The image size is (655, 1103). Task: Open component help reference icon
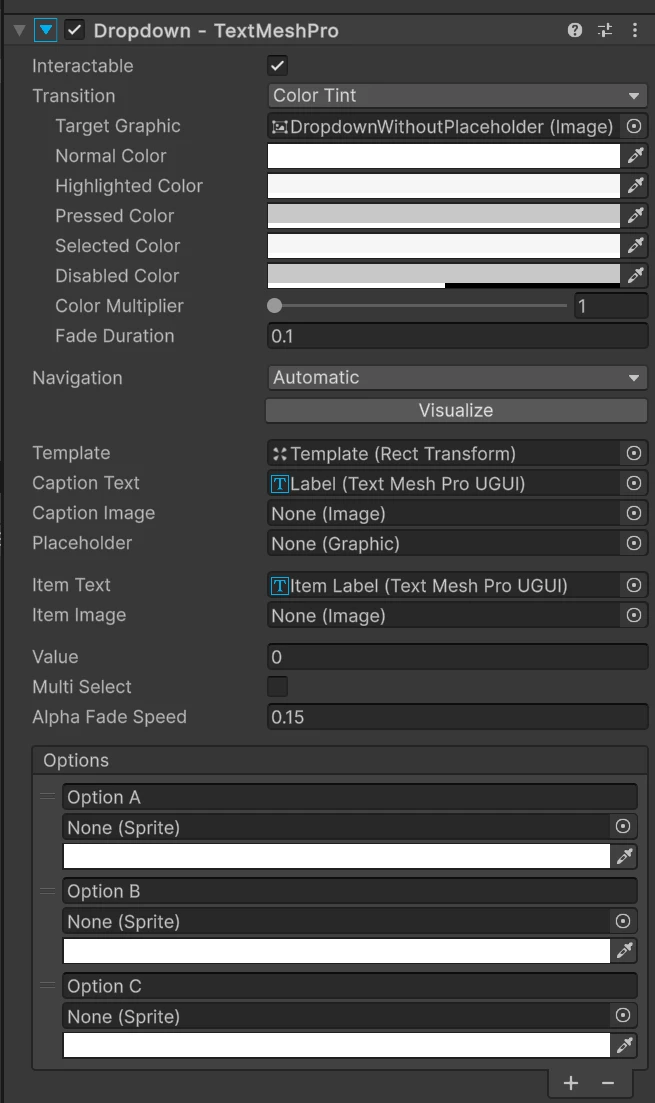[x=575, y=30]
